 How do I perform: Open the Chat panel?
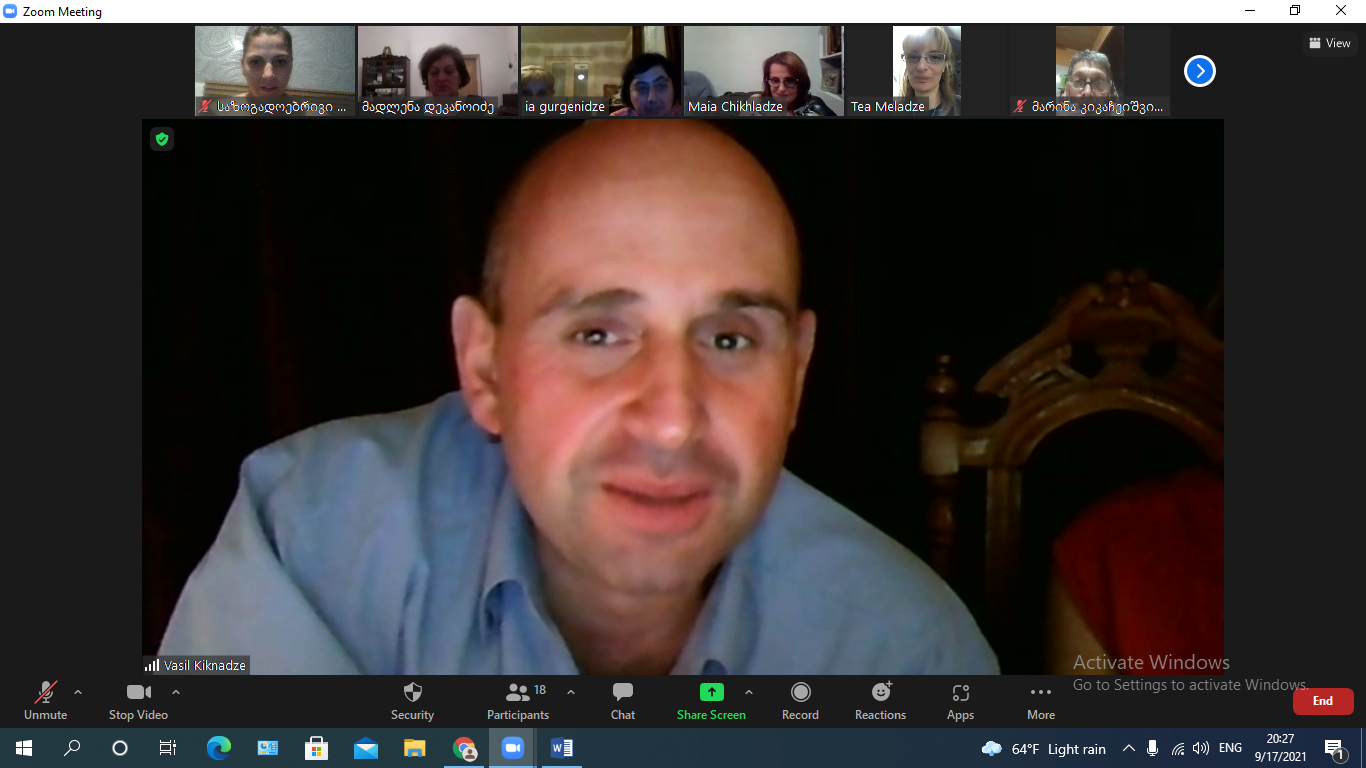click(x=623, y=700)
